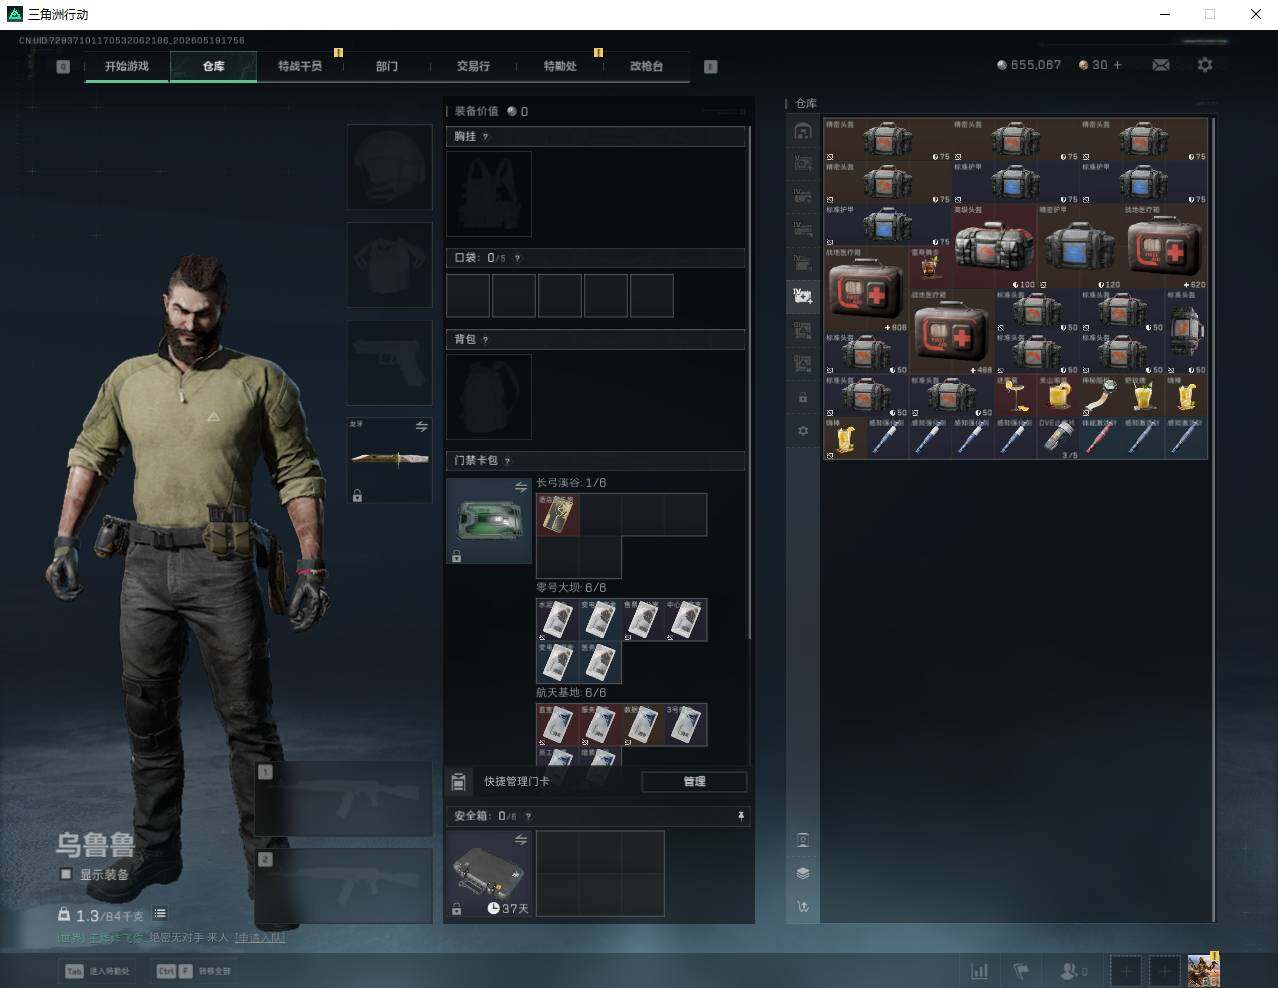
Task: Click the quick keycard management icon
Action: click(x=458, y=781)
